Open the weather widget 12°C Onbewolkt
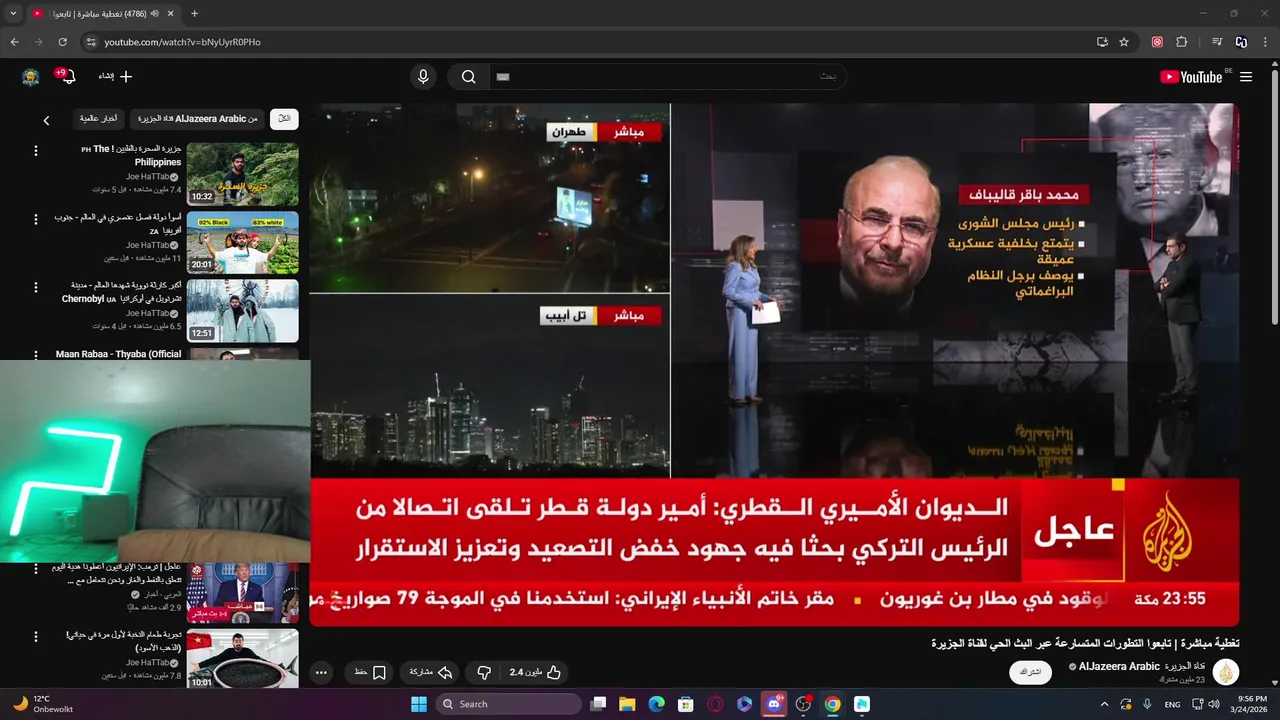This screenshot has height=720, width=1280. [41, 704]
